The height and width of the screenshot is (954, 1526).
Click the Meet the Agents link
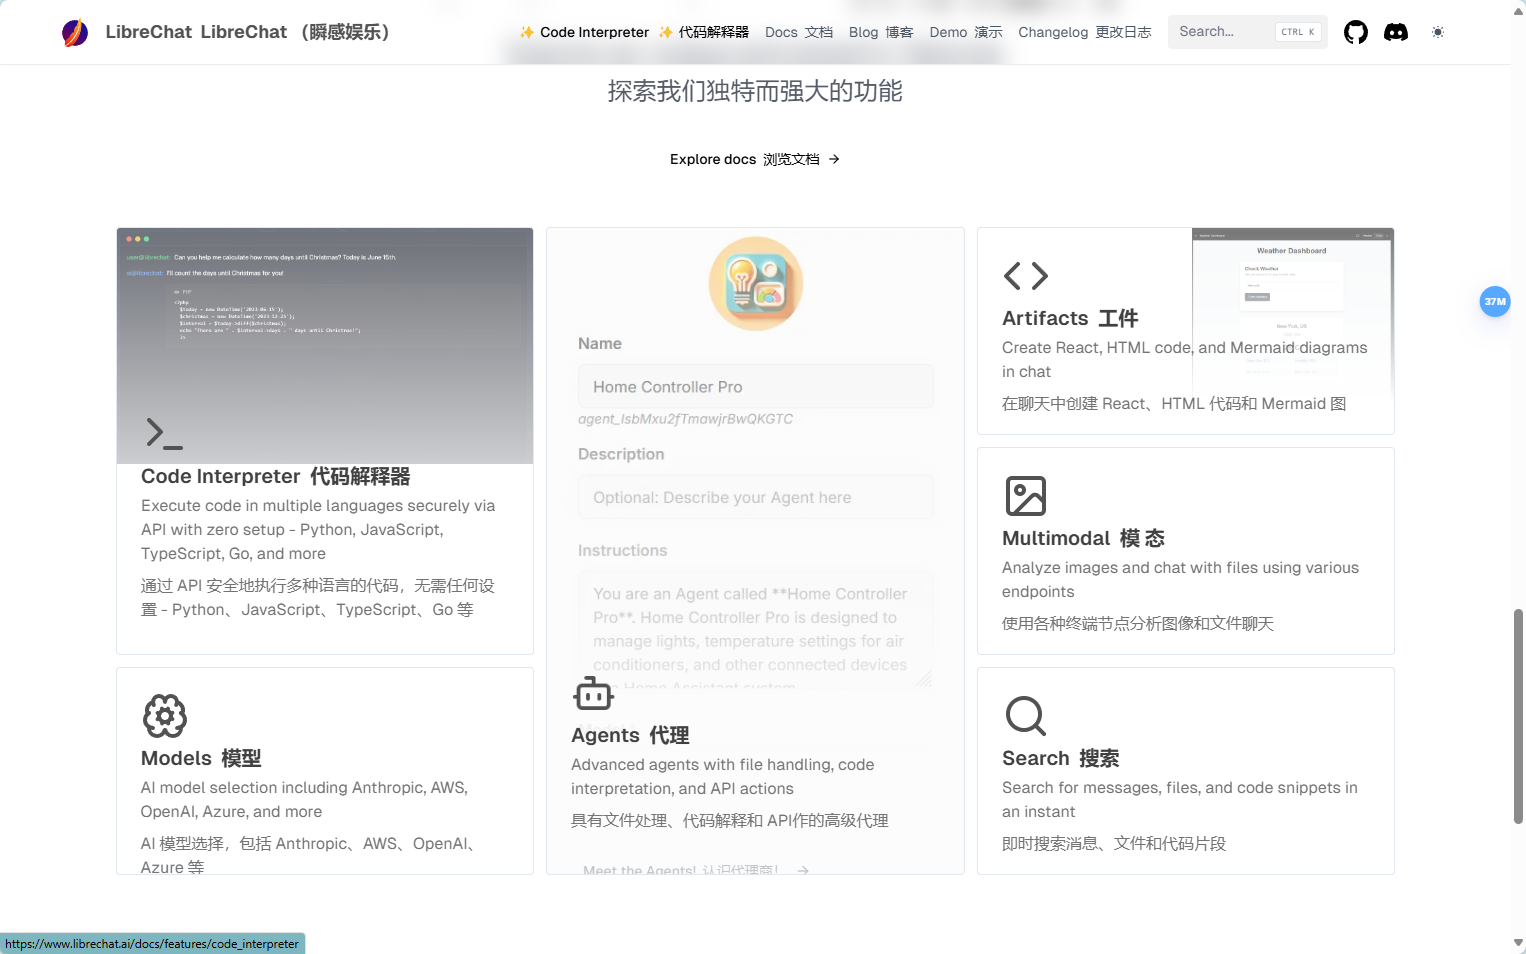click(696, 870)
